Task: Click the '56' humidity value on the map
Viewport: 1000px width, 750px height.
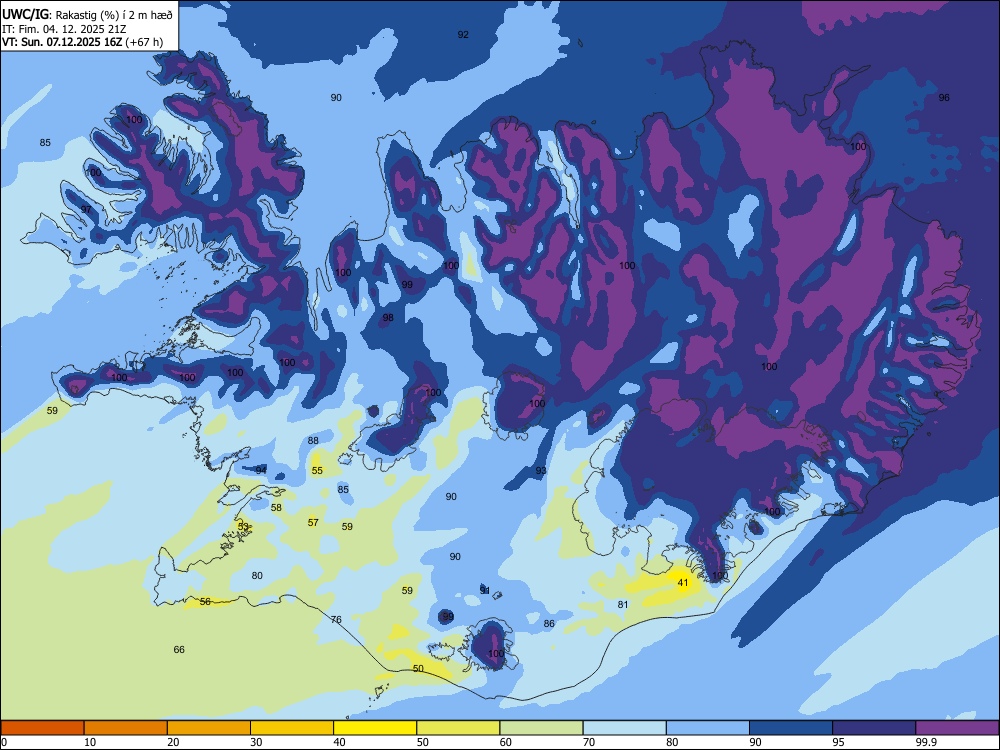Action: [205, 601]
